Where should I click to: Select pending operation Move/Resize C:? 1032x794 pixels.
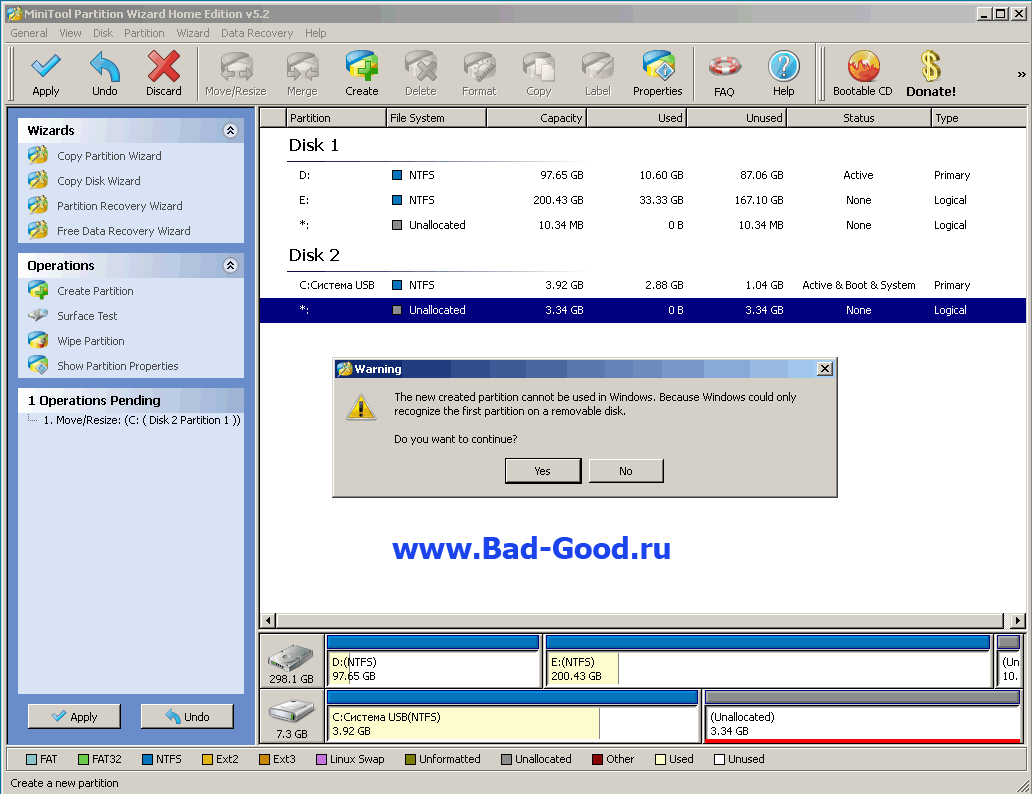click(x=142, y=420)
